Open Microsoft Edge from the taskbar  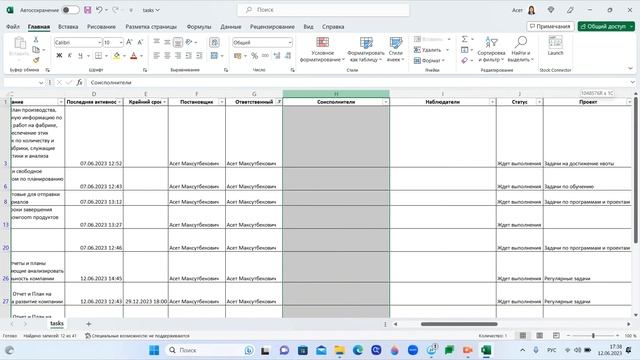click(358, 350)
